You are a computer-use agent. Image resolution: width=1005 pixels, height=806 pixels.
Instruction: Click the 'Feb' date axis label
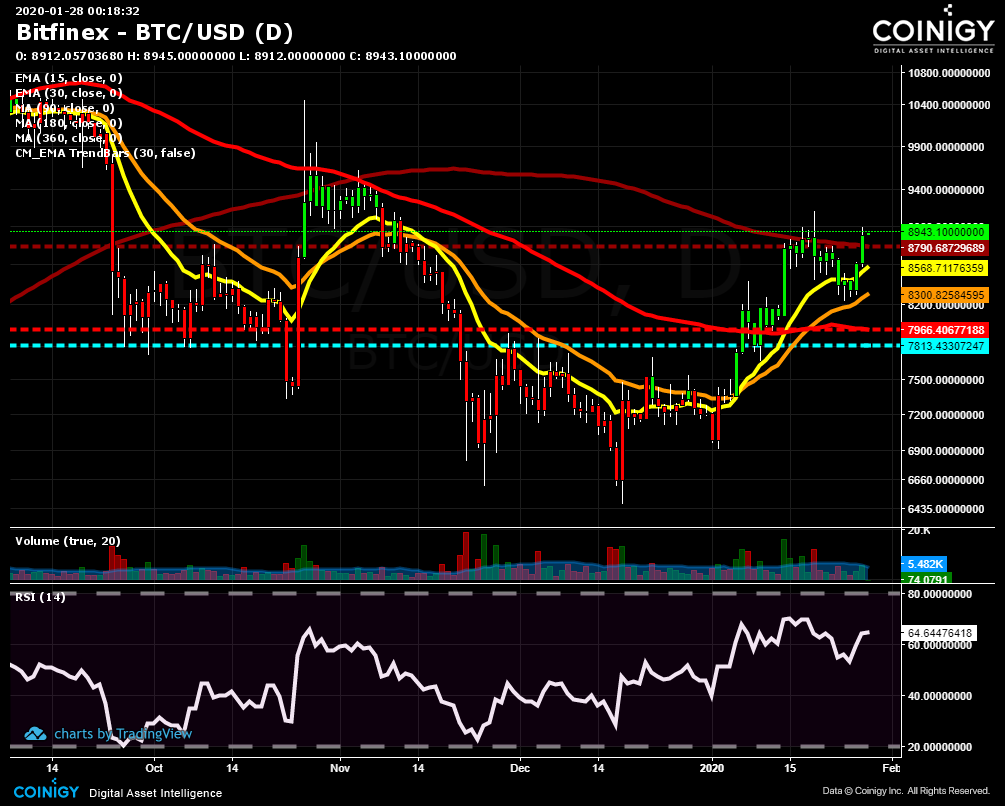click(x=891, y=768)
